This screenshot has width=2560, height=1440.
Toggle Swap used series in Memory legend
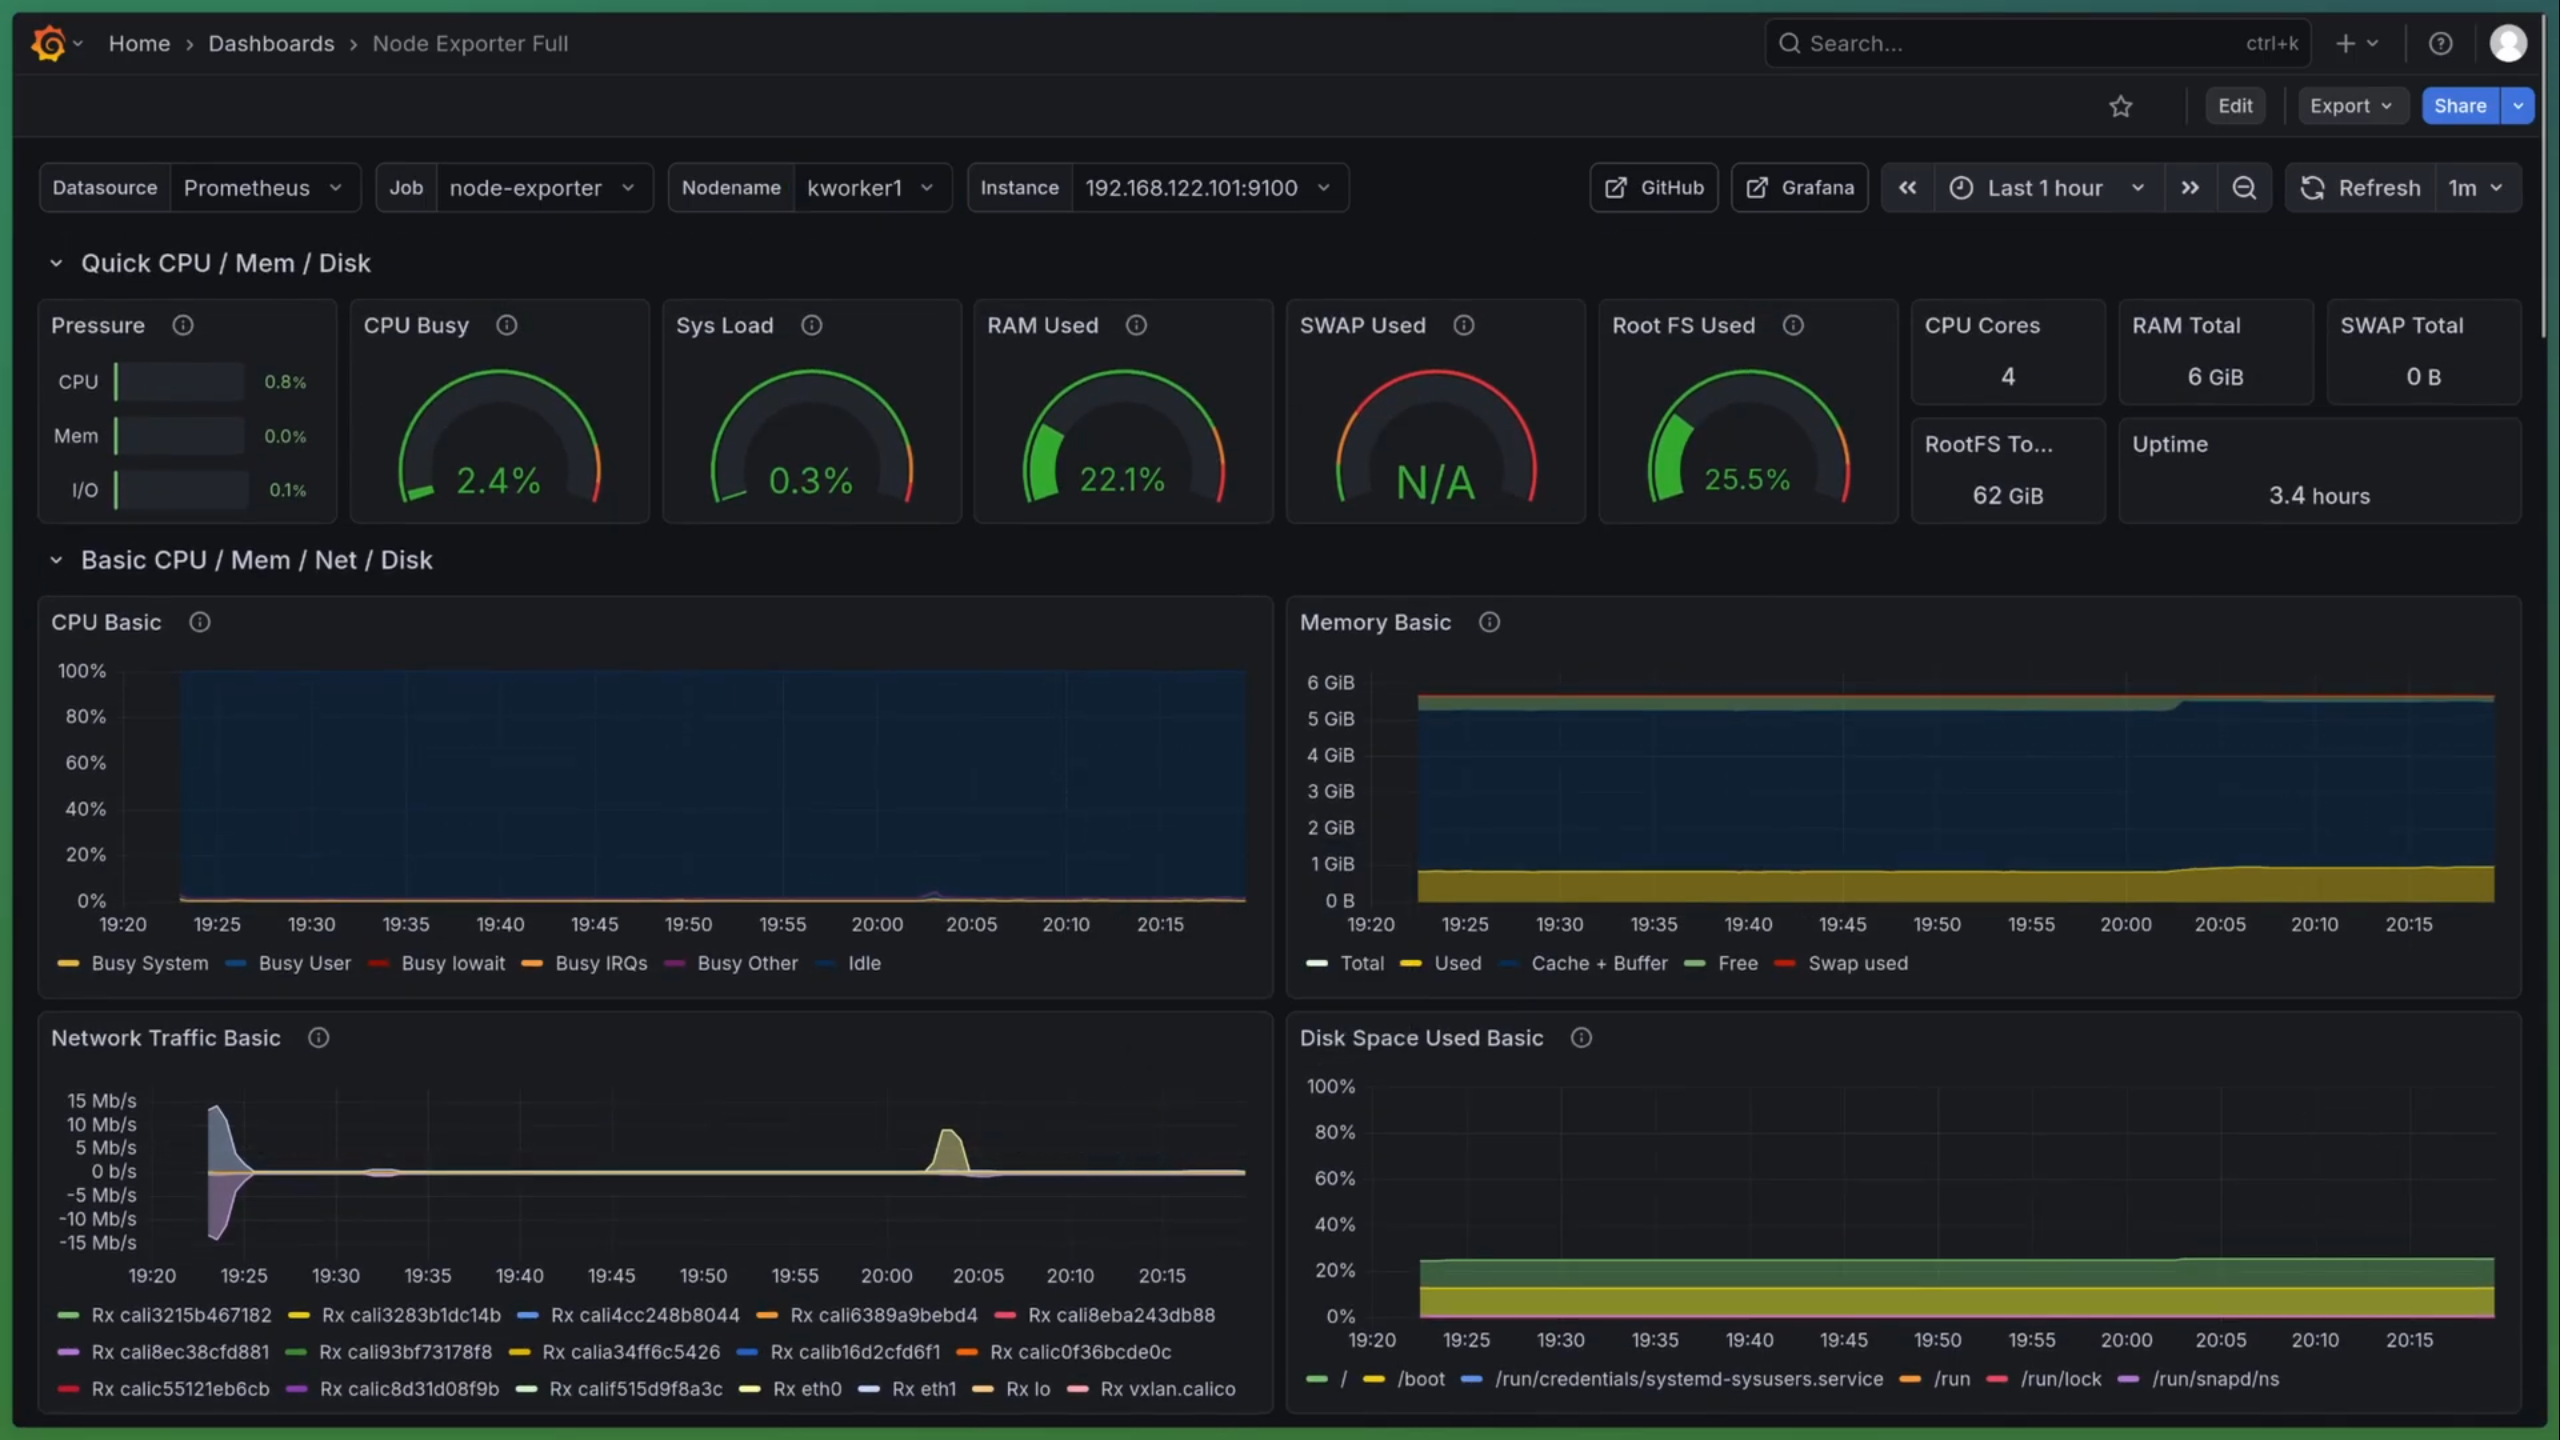(x=1857, y=963)
